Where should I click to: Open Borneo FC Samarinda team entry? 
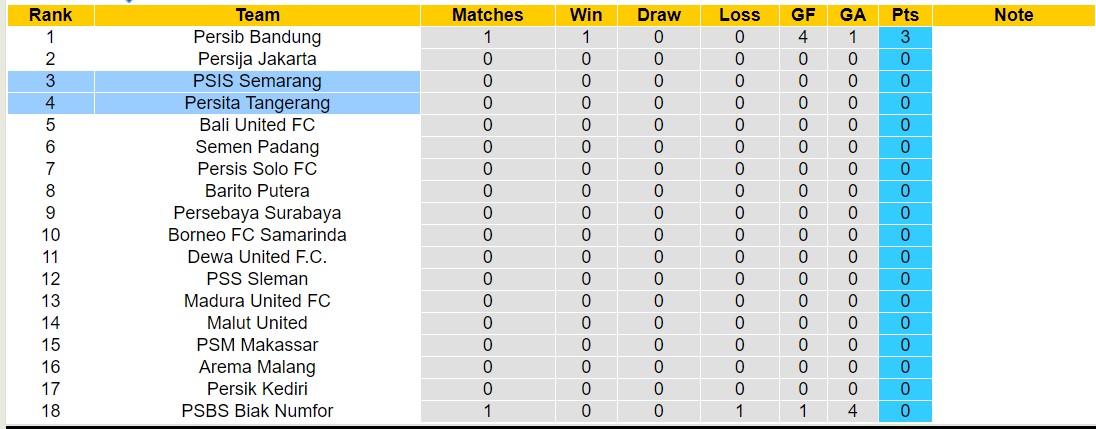tap(257, 235)
